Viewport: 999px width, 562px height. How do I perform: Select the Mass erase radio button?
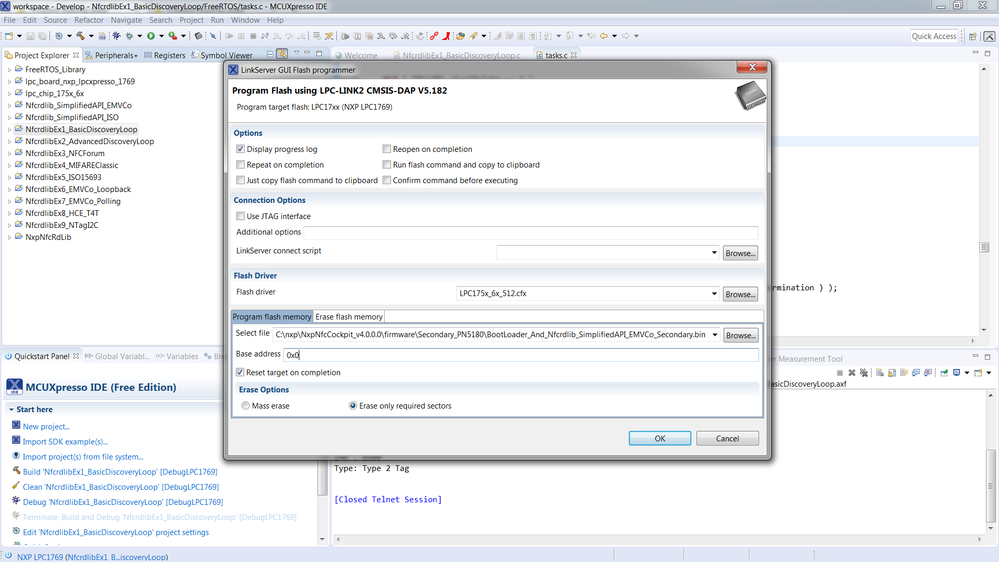coord(245,405)
